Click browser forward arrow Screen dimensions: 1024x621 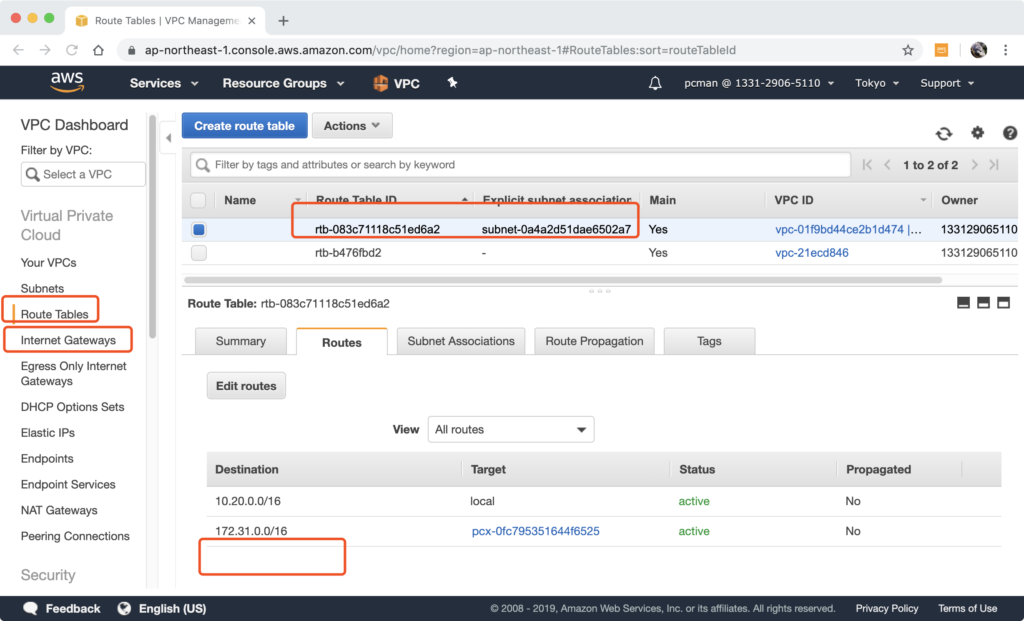(x=45, y=50)
